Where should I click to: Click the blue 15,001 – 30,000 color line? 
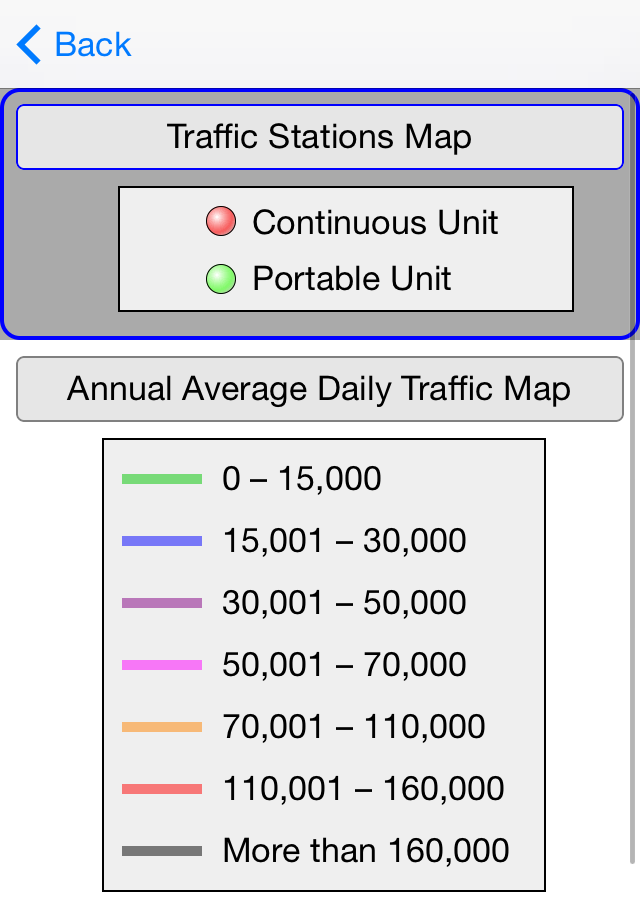(x=162, y=541)
